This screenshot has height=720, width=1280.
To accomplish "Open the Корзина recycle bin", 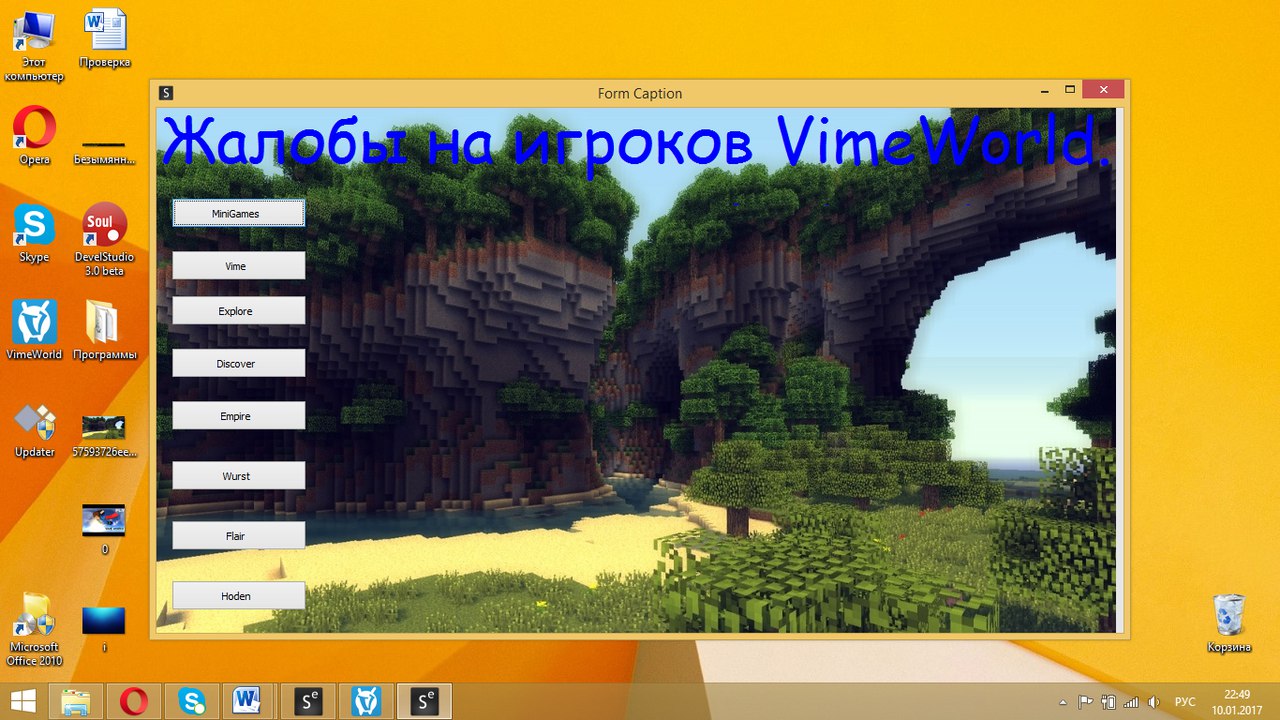I will [1229, 623].
